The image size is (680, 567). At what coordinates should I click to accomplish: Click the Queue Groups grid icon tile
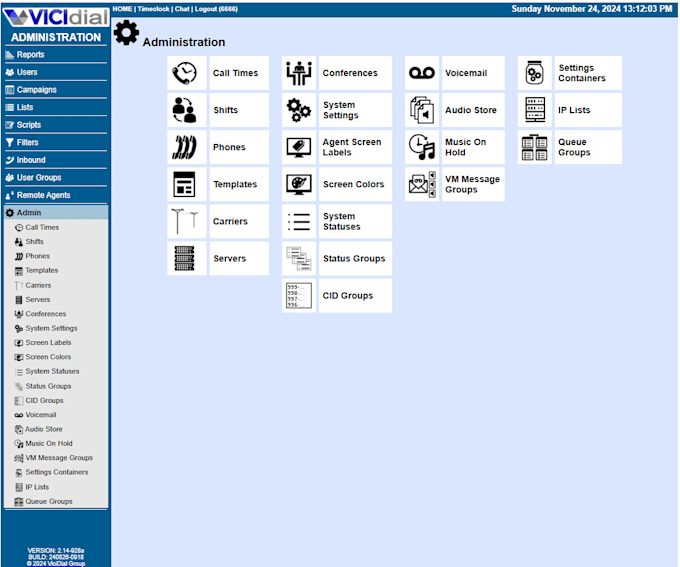(x=535, y=147)
